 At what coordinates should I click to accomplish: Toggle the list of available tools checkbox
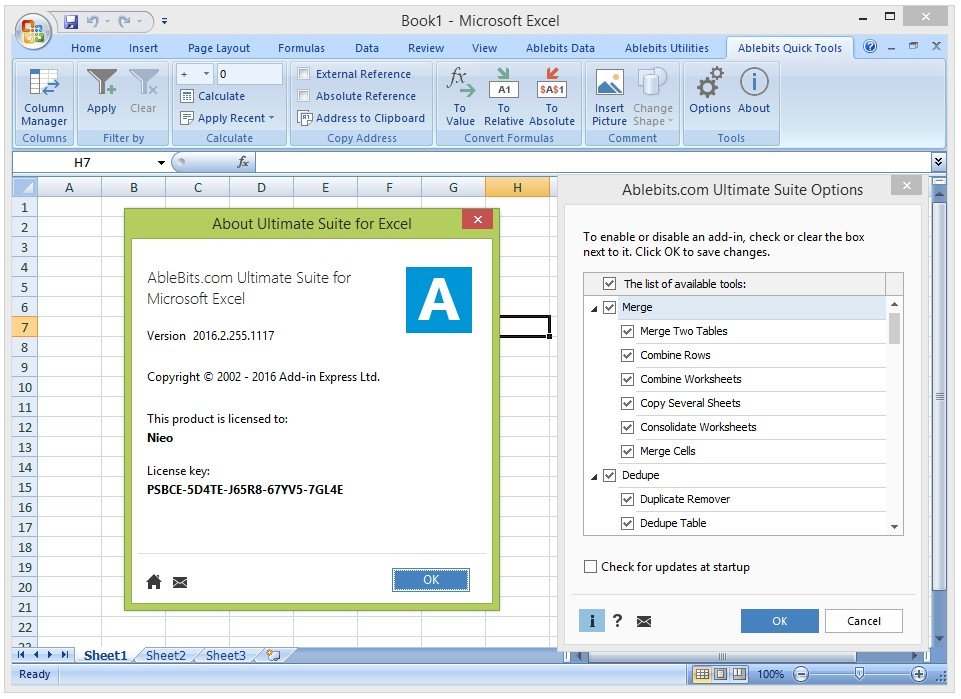pos(609,284)
